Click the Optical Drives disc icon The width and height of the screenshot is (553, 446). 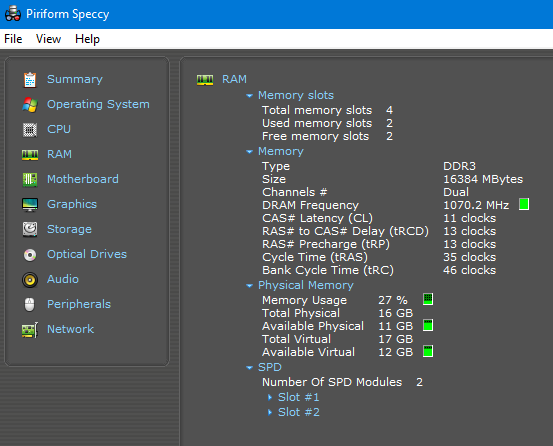(x=30, y=255)
